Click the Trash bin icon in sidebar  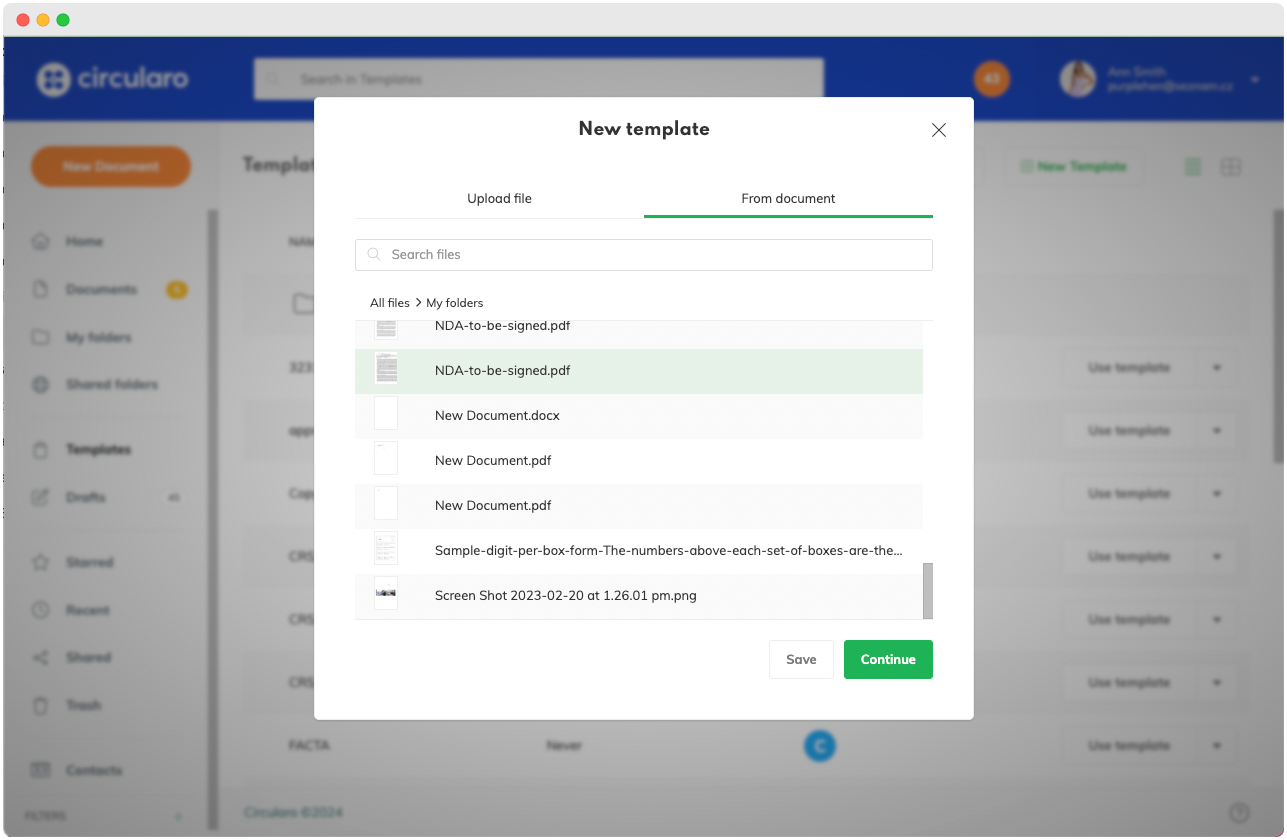click(41, 705)
